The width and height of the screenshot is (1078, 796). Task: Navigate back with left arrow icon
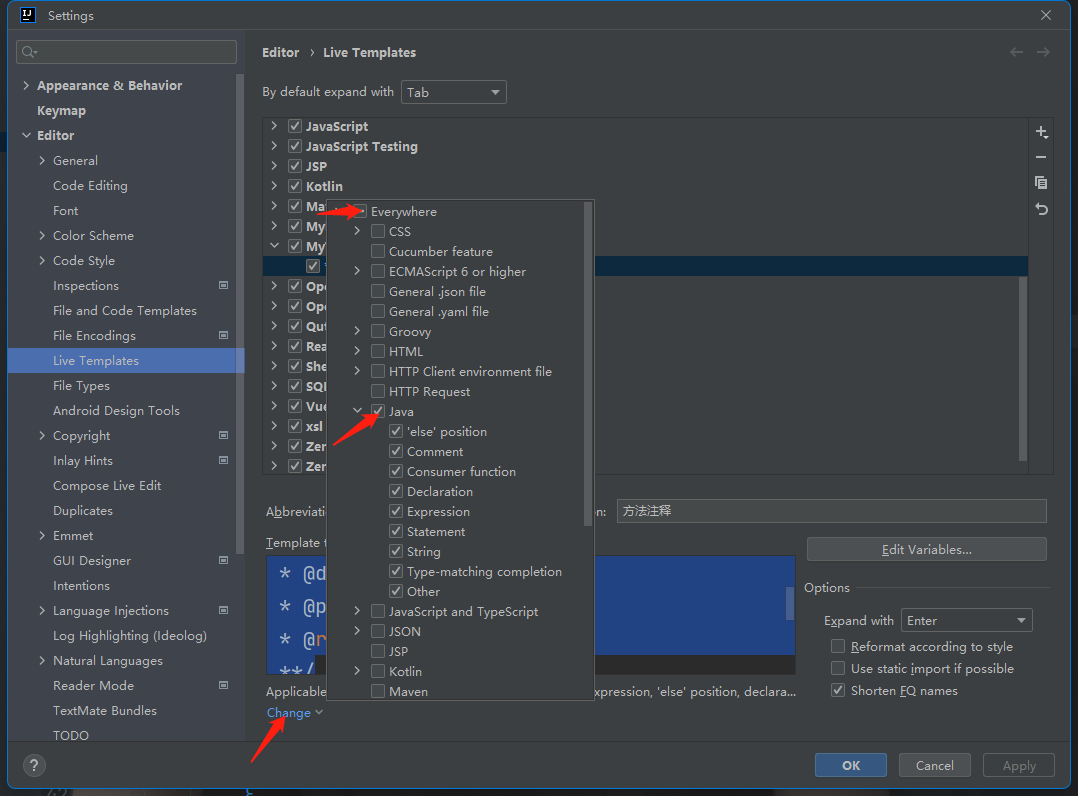1016,52
